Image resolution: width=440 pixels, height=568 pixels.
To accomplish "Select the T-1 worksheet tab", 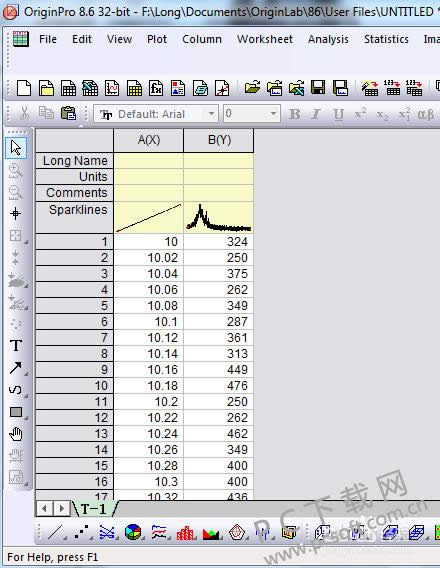I will (93, 509).
